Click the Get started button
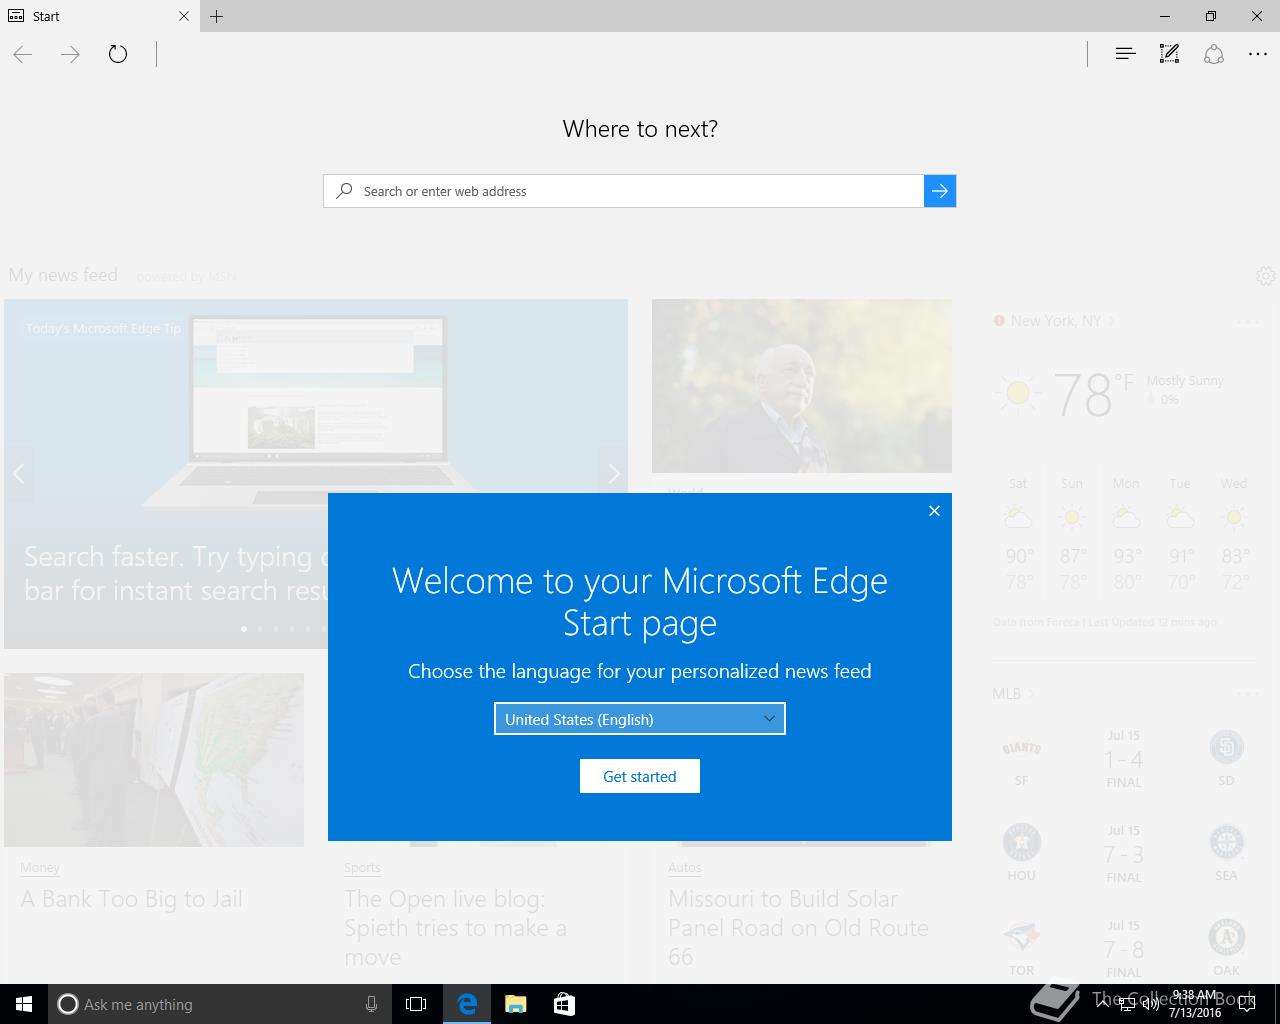This screenshot has height=1024, width=1280. [640, 776]
